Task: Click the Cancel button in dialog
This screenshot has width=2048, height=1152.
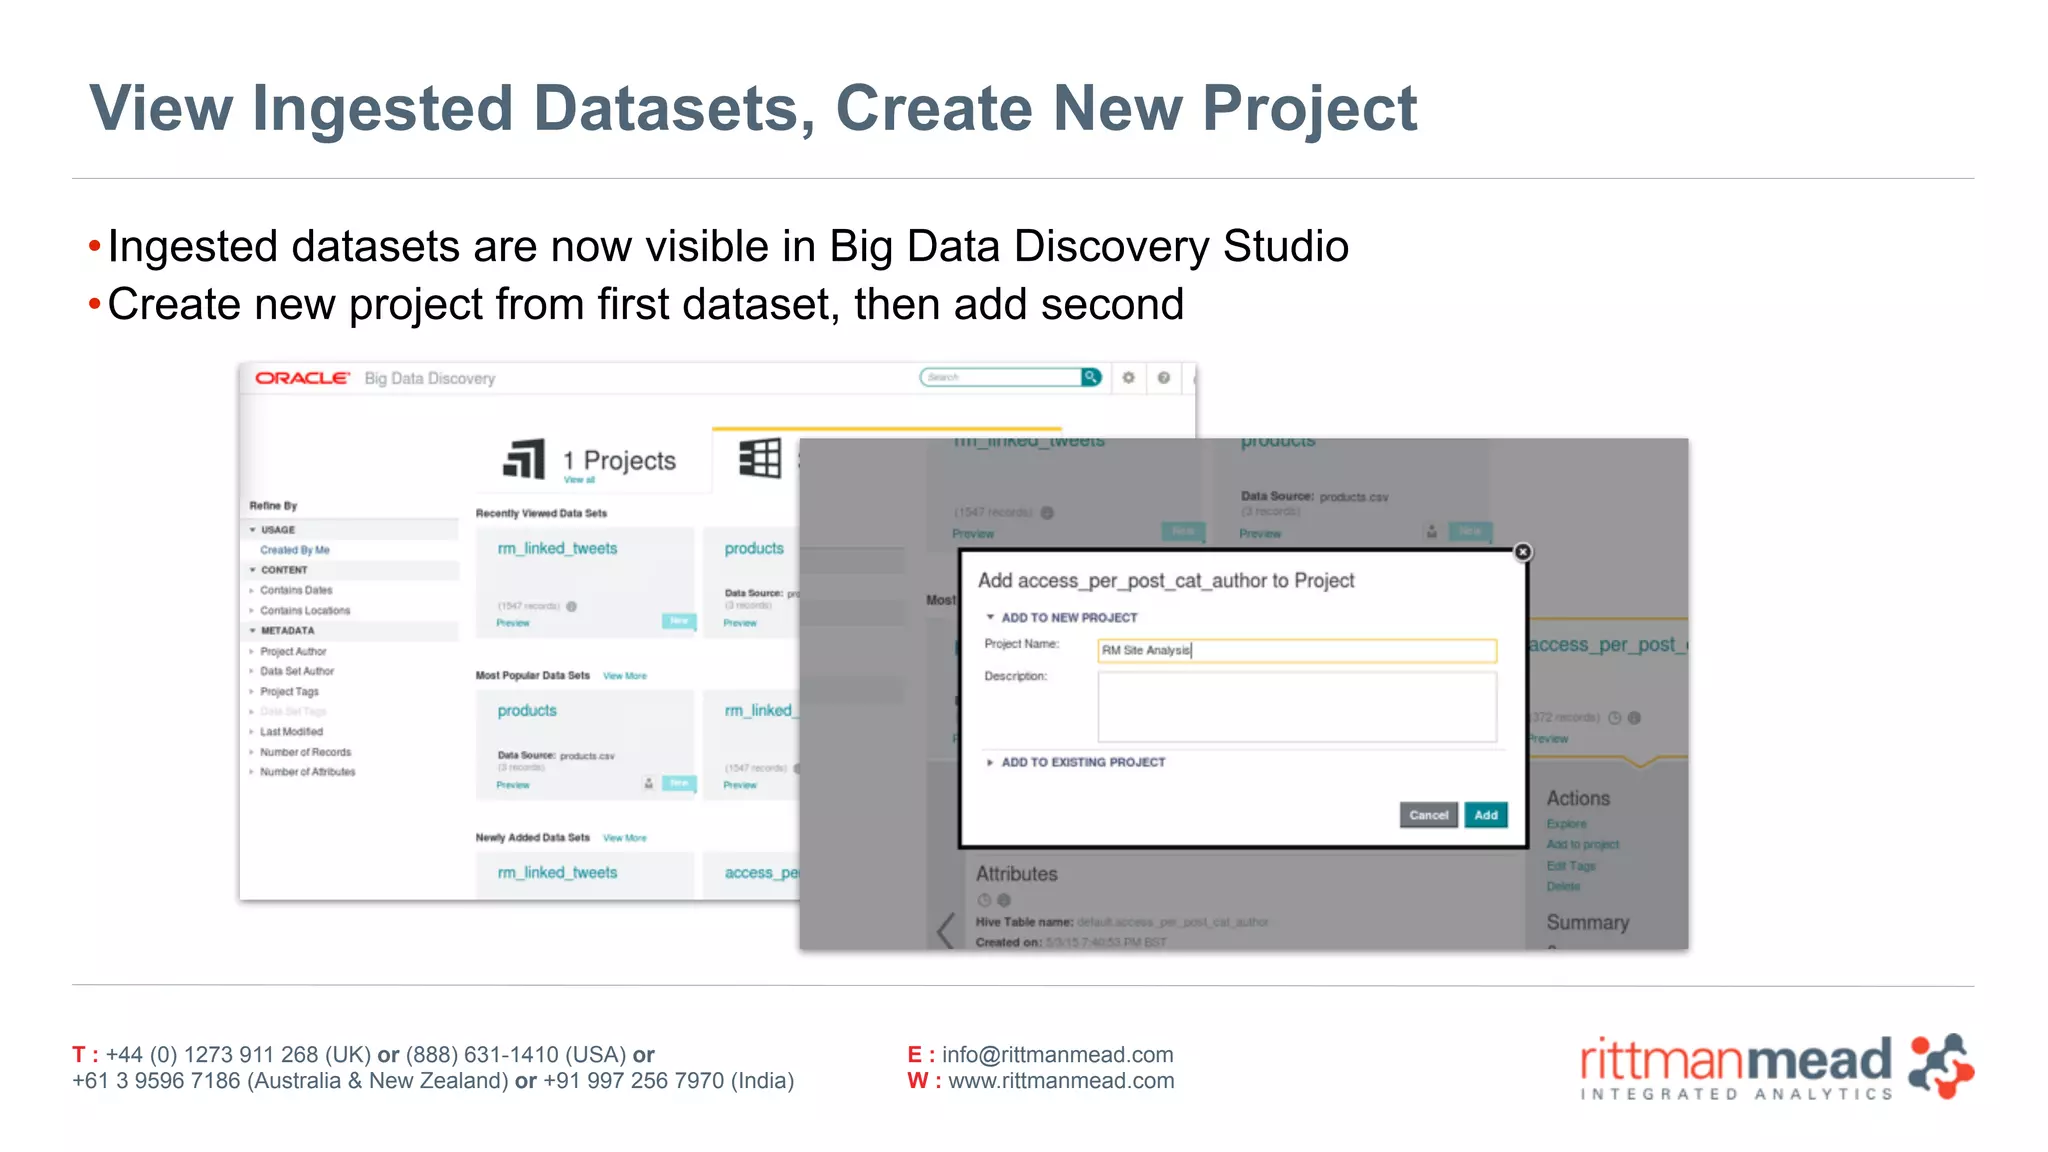Action: 1428,815
